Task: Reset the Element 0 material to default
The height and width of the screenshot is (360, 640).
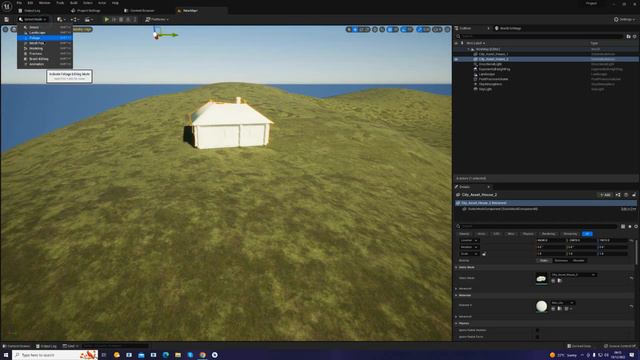Action: click(631, 306)
